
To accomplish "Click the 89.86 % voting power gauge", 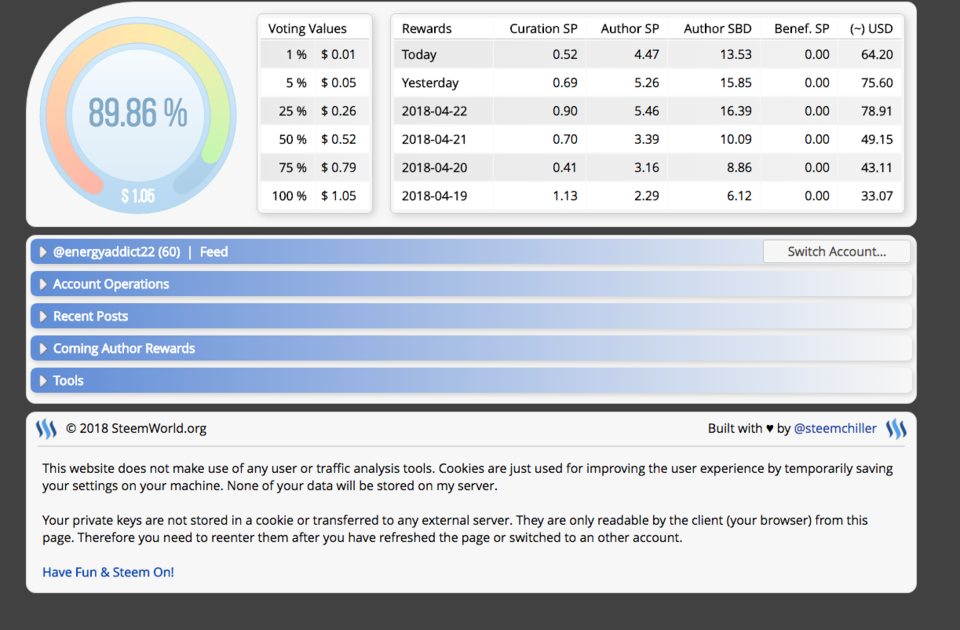I will coord(138,113).
